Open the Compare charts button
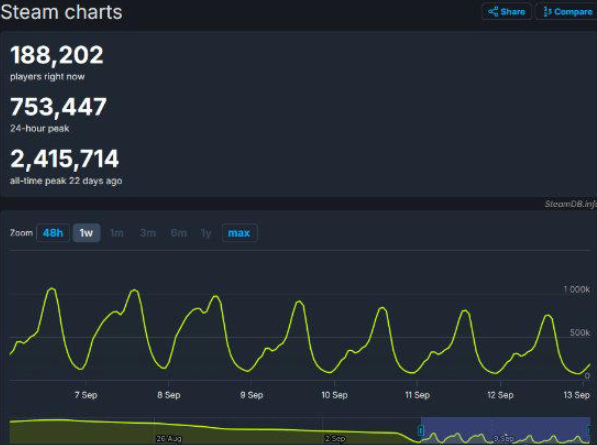This screenshot has height=445, width=597. [567, 12]
